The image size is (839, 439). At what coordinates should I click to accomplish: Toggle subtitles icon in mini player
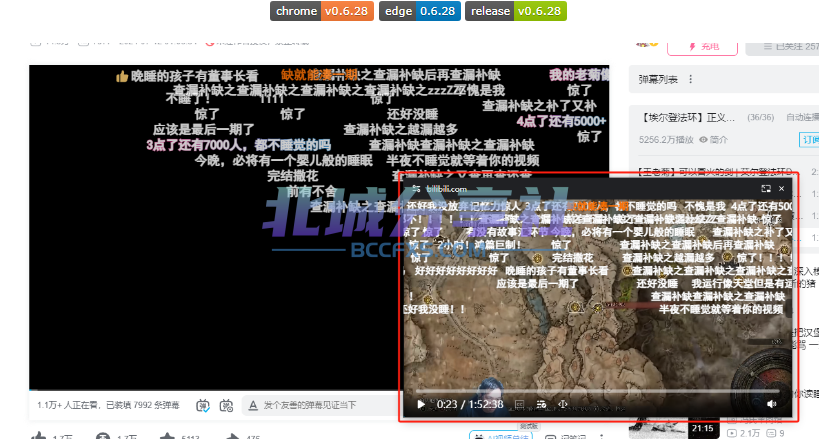[518, 404]
